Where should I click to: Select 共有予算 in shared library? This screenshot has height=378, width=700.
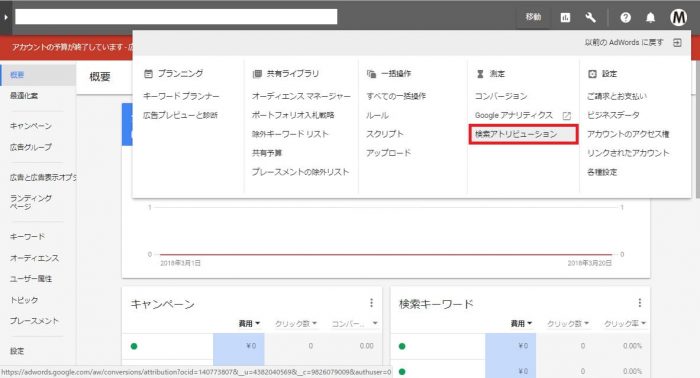click(x=267, y=153)
